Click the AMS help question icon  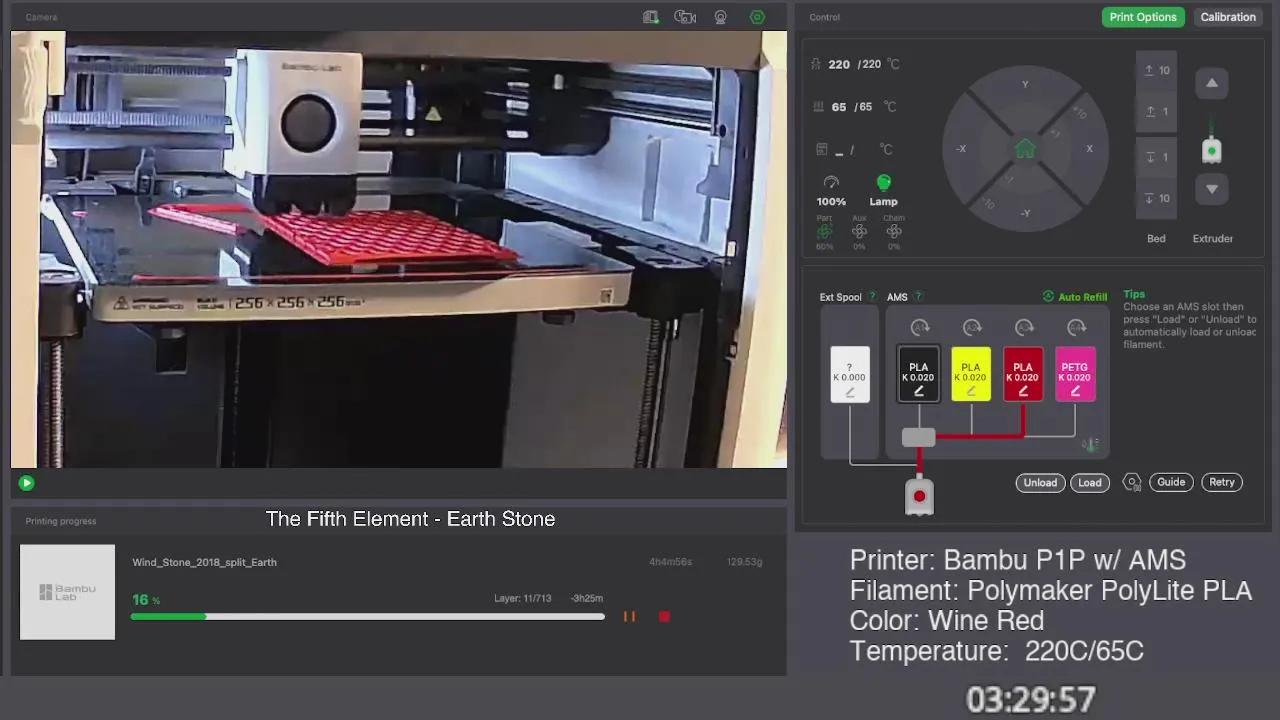pos(918,297)
